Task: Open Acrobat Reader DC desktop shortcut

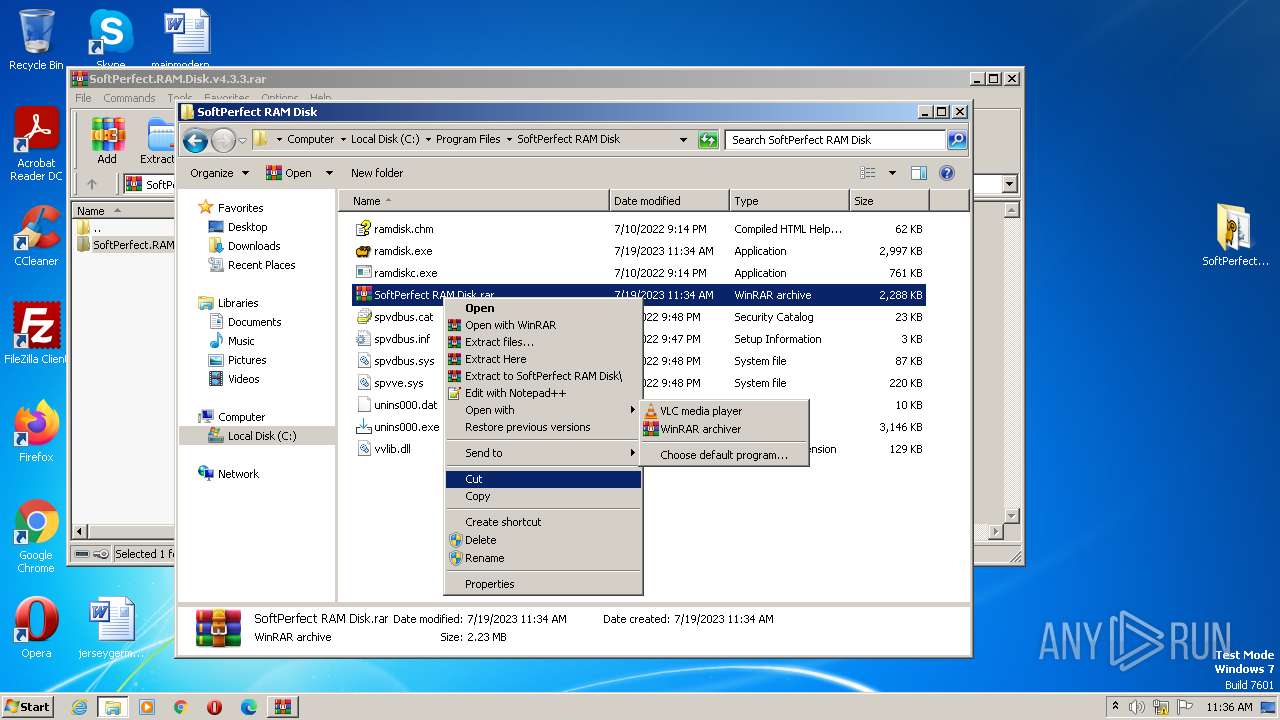Action: click(36, 144)
